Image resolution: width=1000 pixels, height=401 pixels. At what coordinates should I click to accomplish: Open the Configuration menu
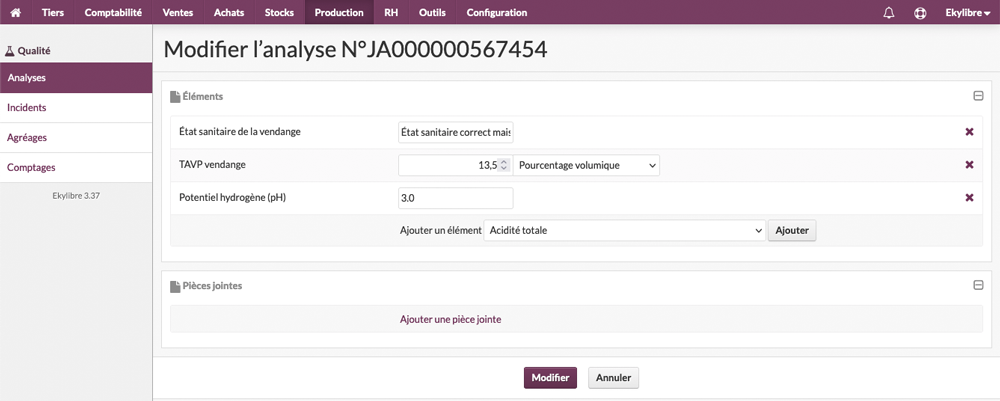coord(497,12)
